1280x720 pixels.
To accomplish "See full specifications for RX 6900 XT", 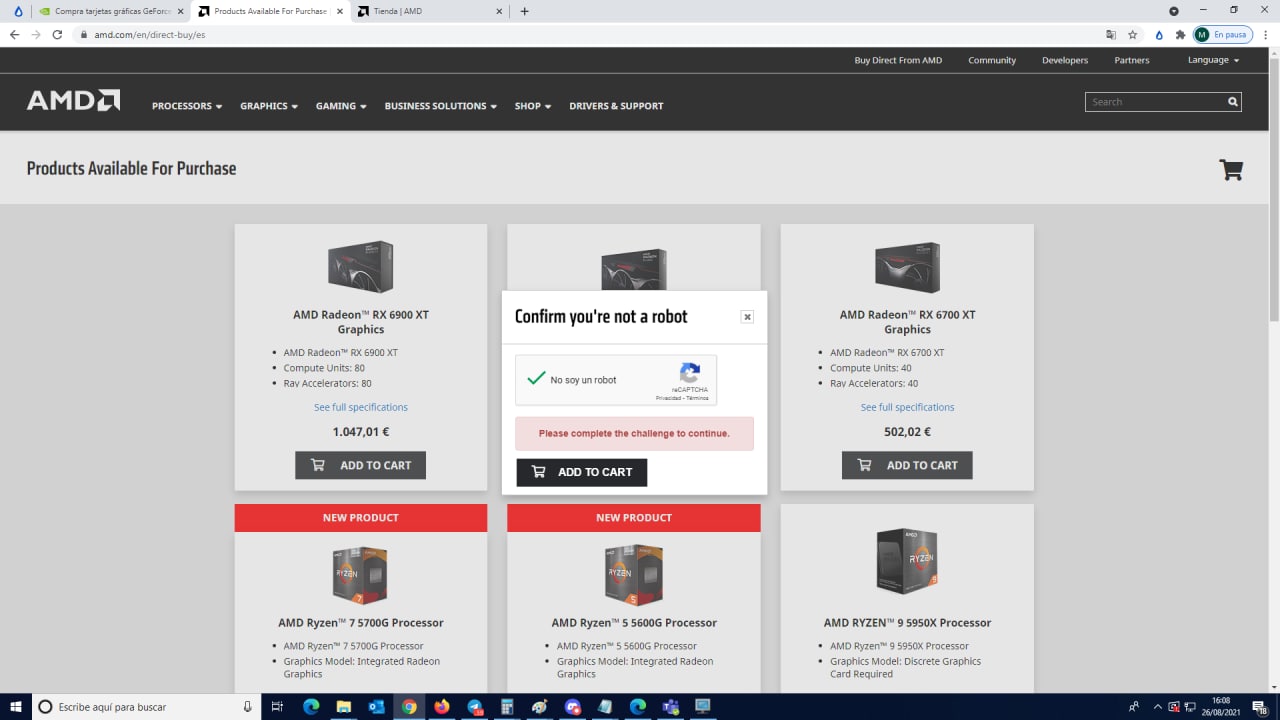I will pos(361,407).
